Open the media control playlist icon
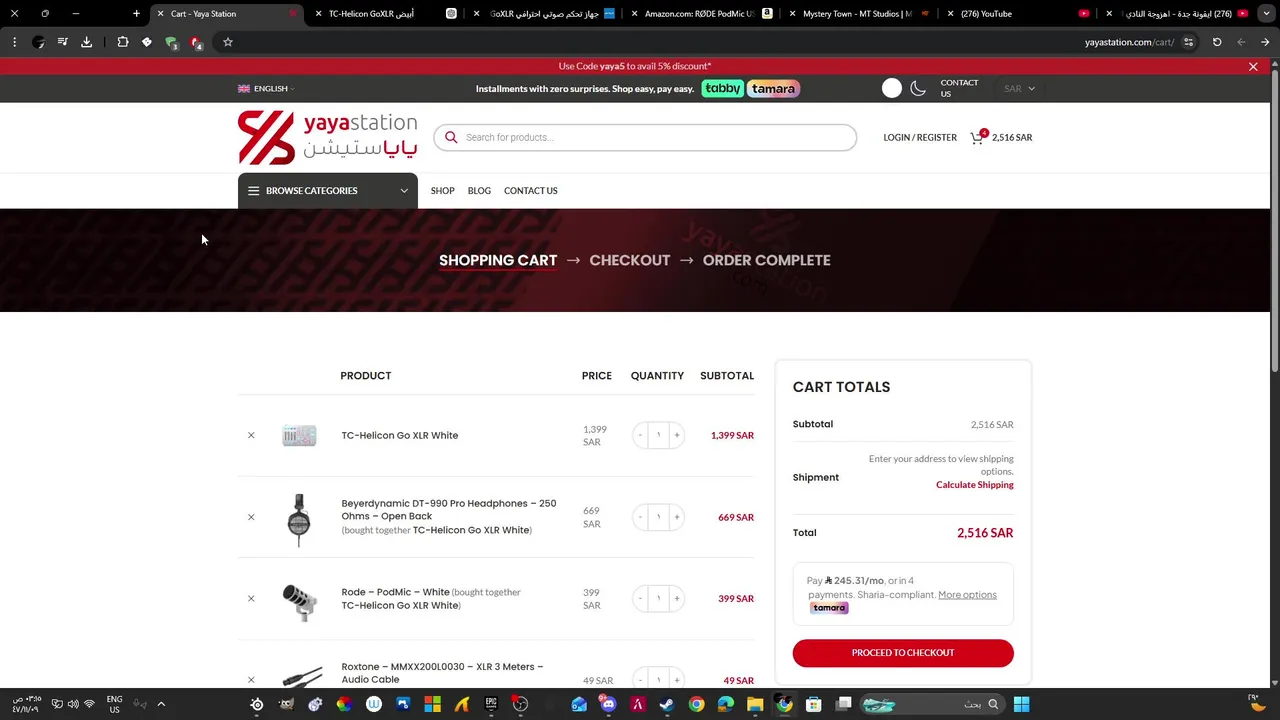 pyautogui.click(x=62, y=42)
